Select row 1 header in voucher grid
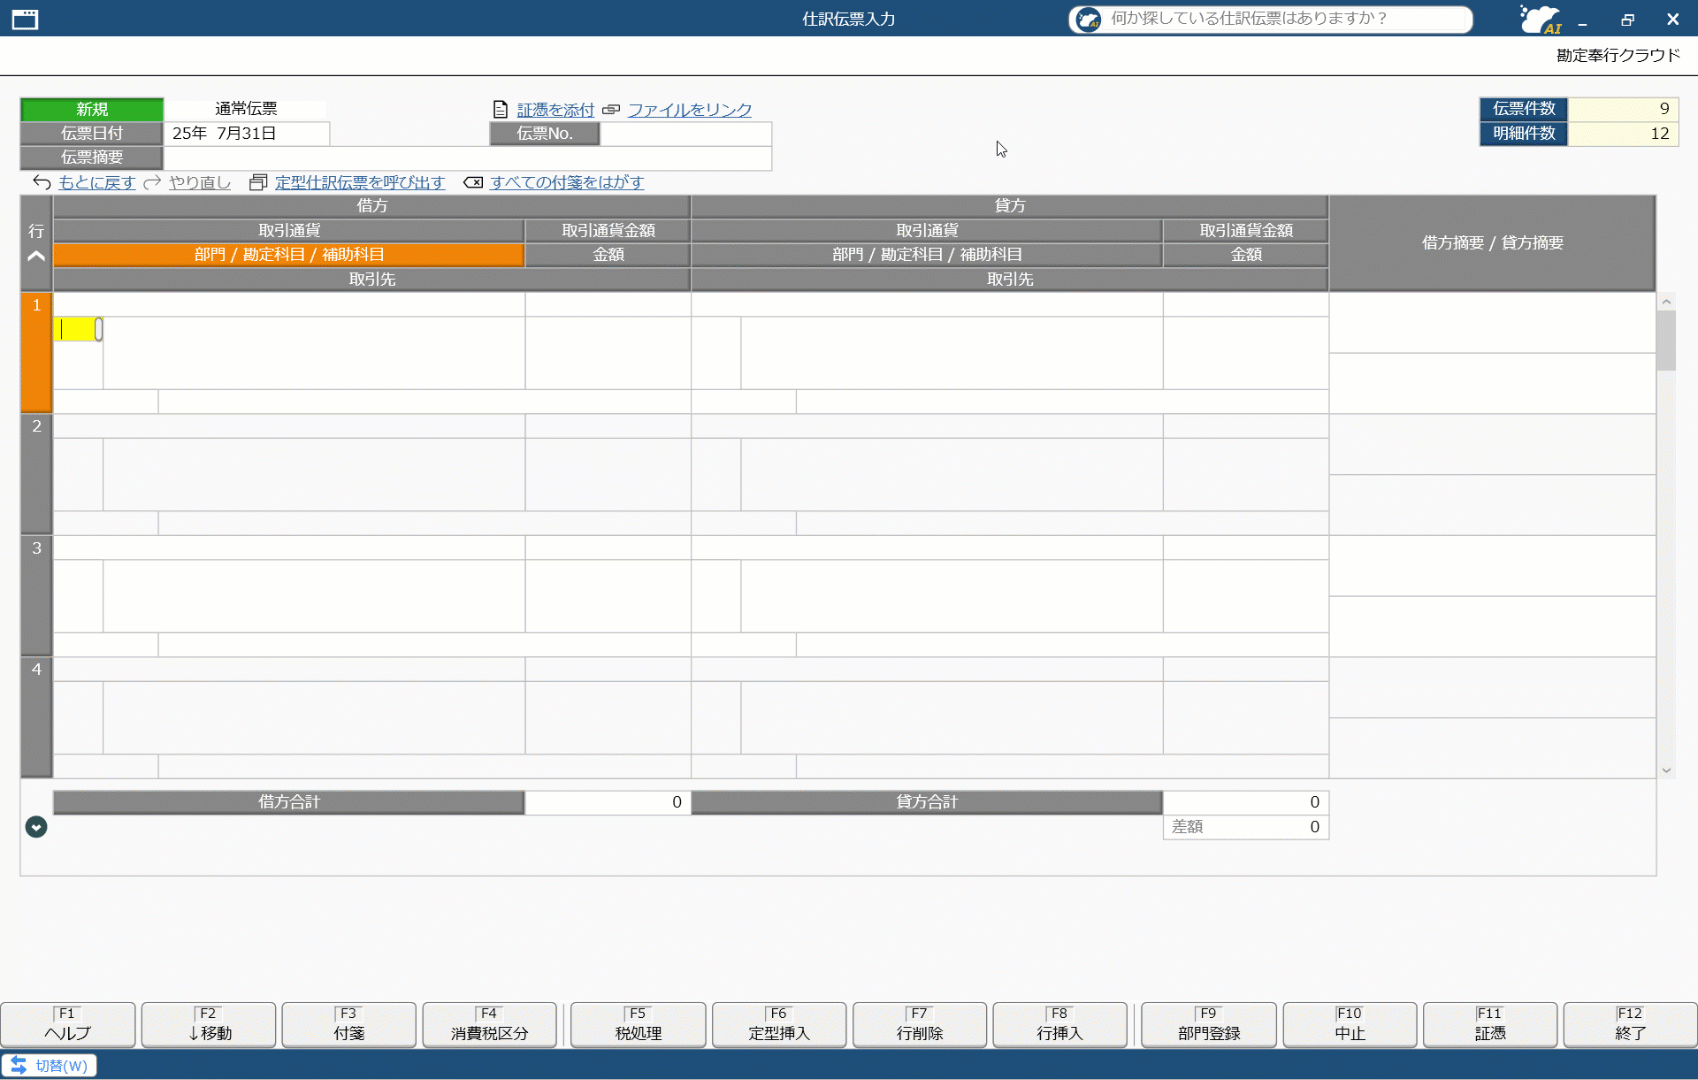Screen dimensions: 1698x1080 (x=36, y=352)
